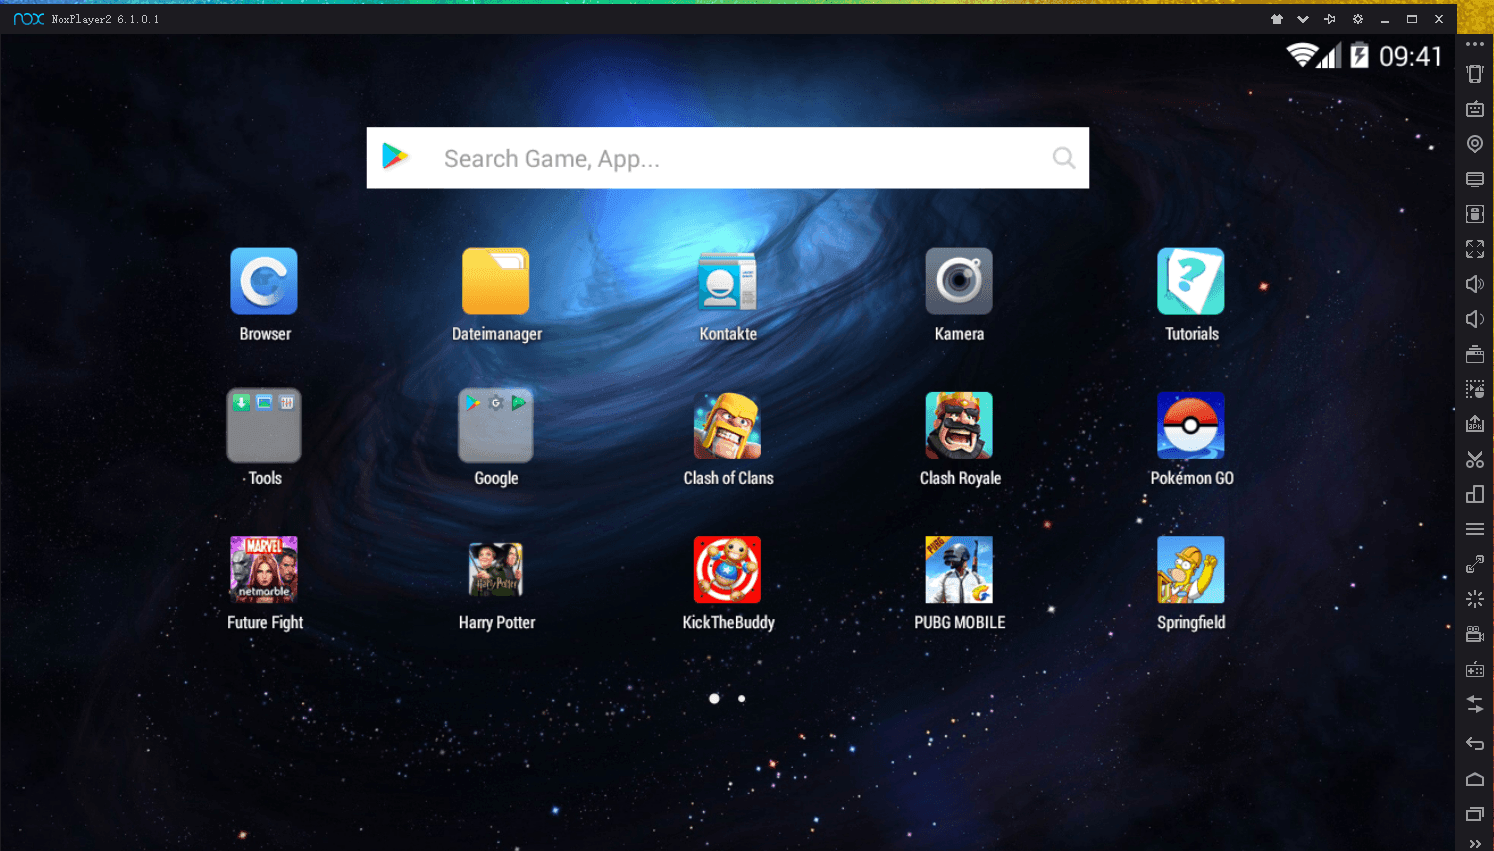Open keyboard control mapping
1494x851 pixels.
coord(1475,109)
